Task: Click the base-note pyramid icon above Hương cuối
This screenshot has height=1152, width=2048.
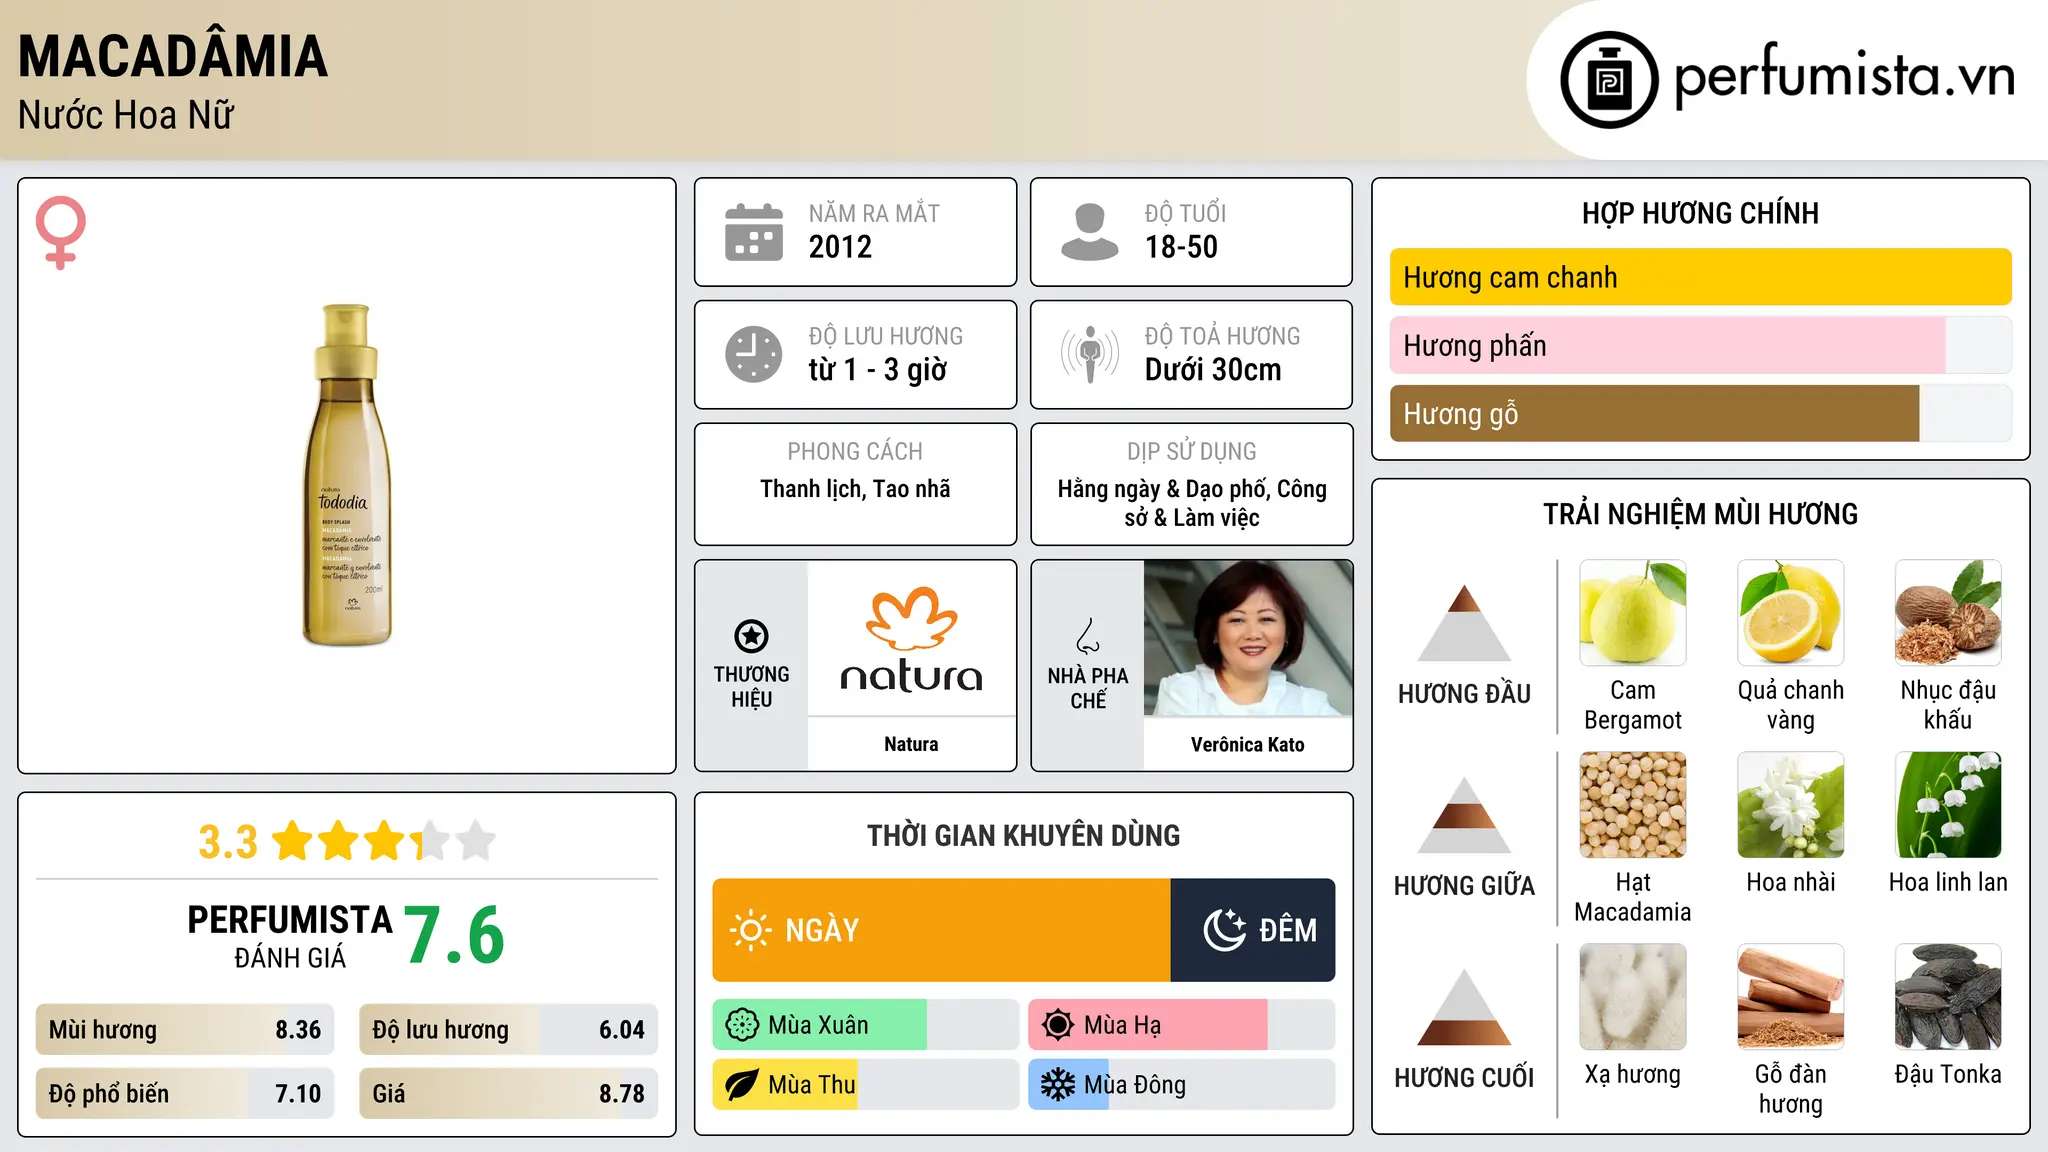Action: (x=1464, y=1007)
